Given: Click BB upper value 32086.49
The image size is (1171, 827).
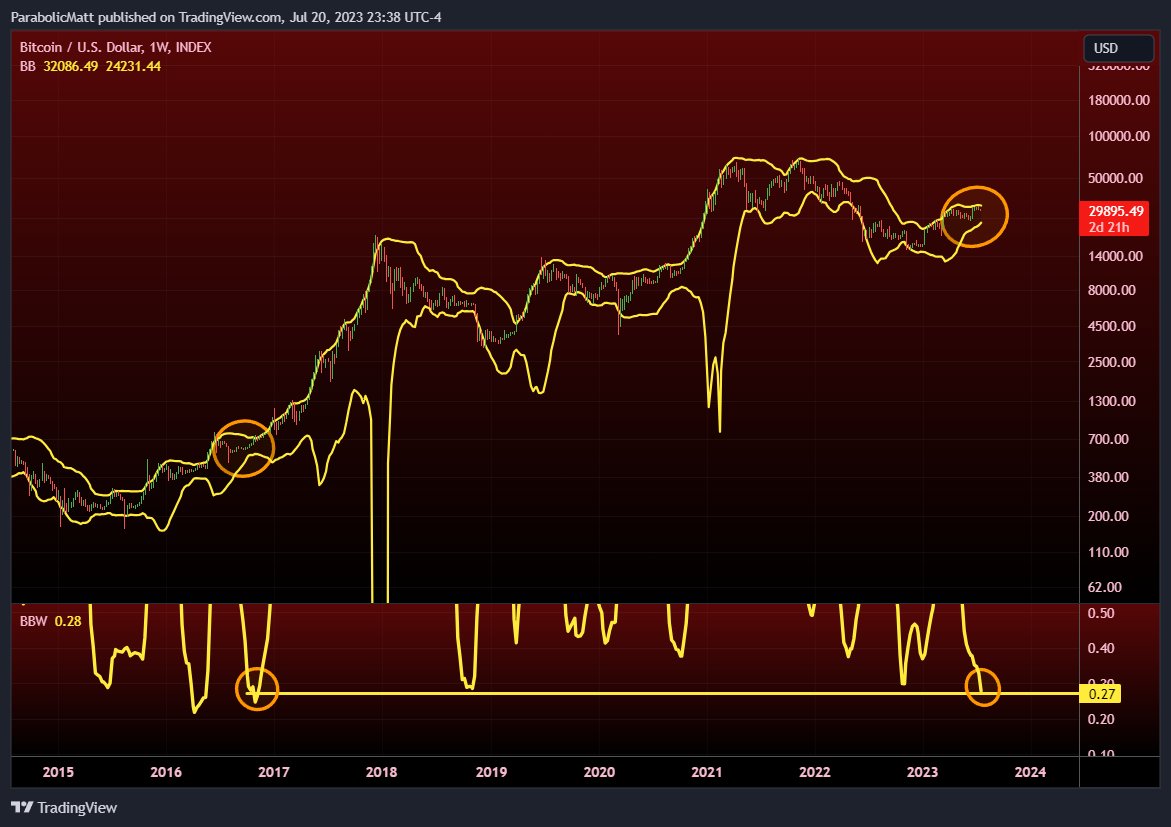Looking at the screenshot, I should (x=70, y=66).
